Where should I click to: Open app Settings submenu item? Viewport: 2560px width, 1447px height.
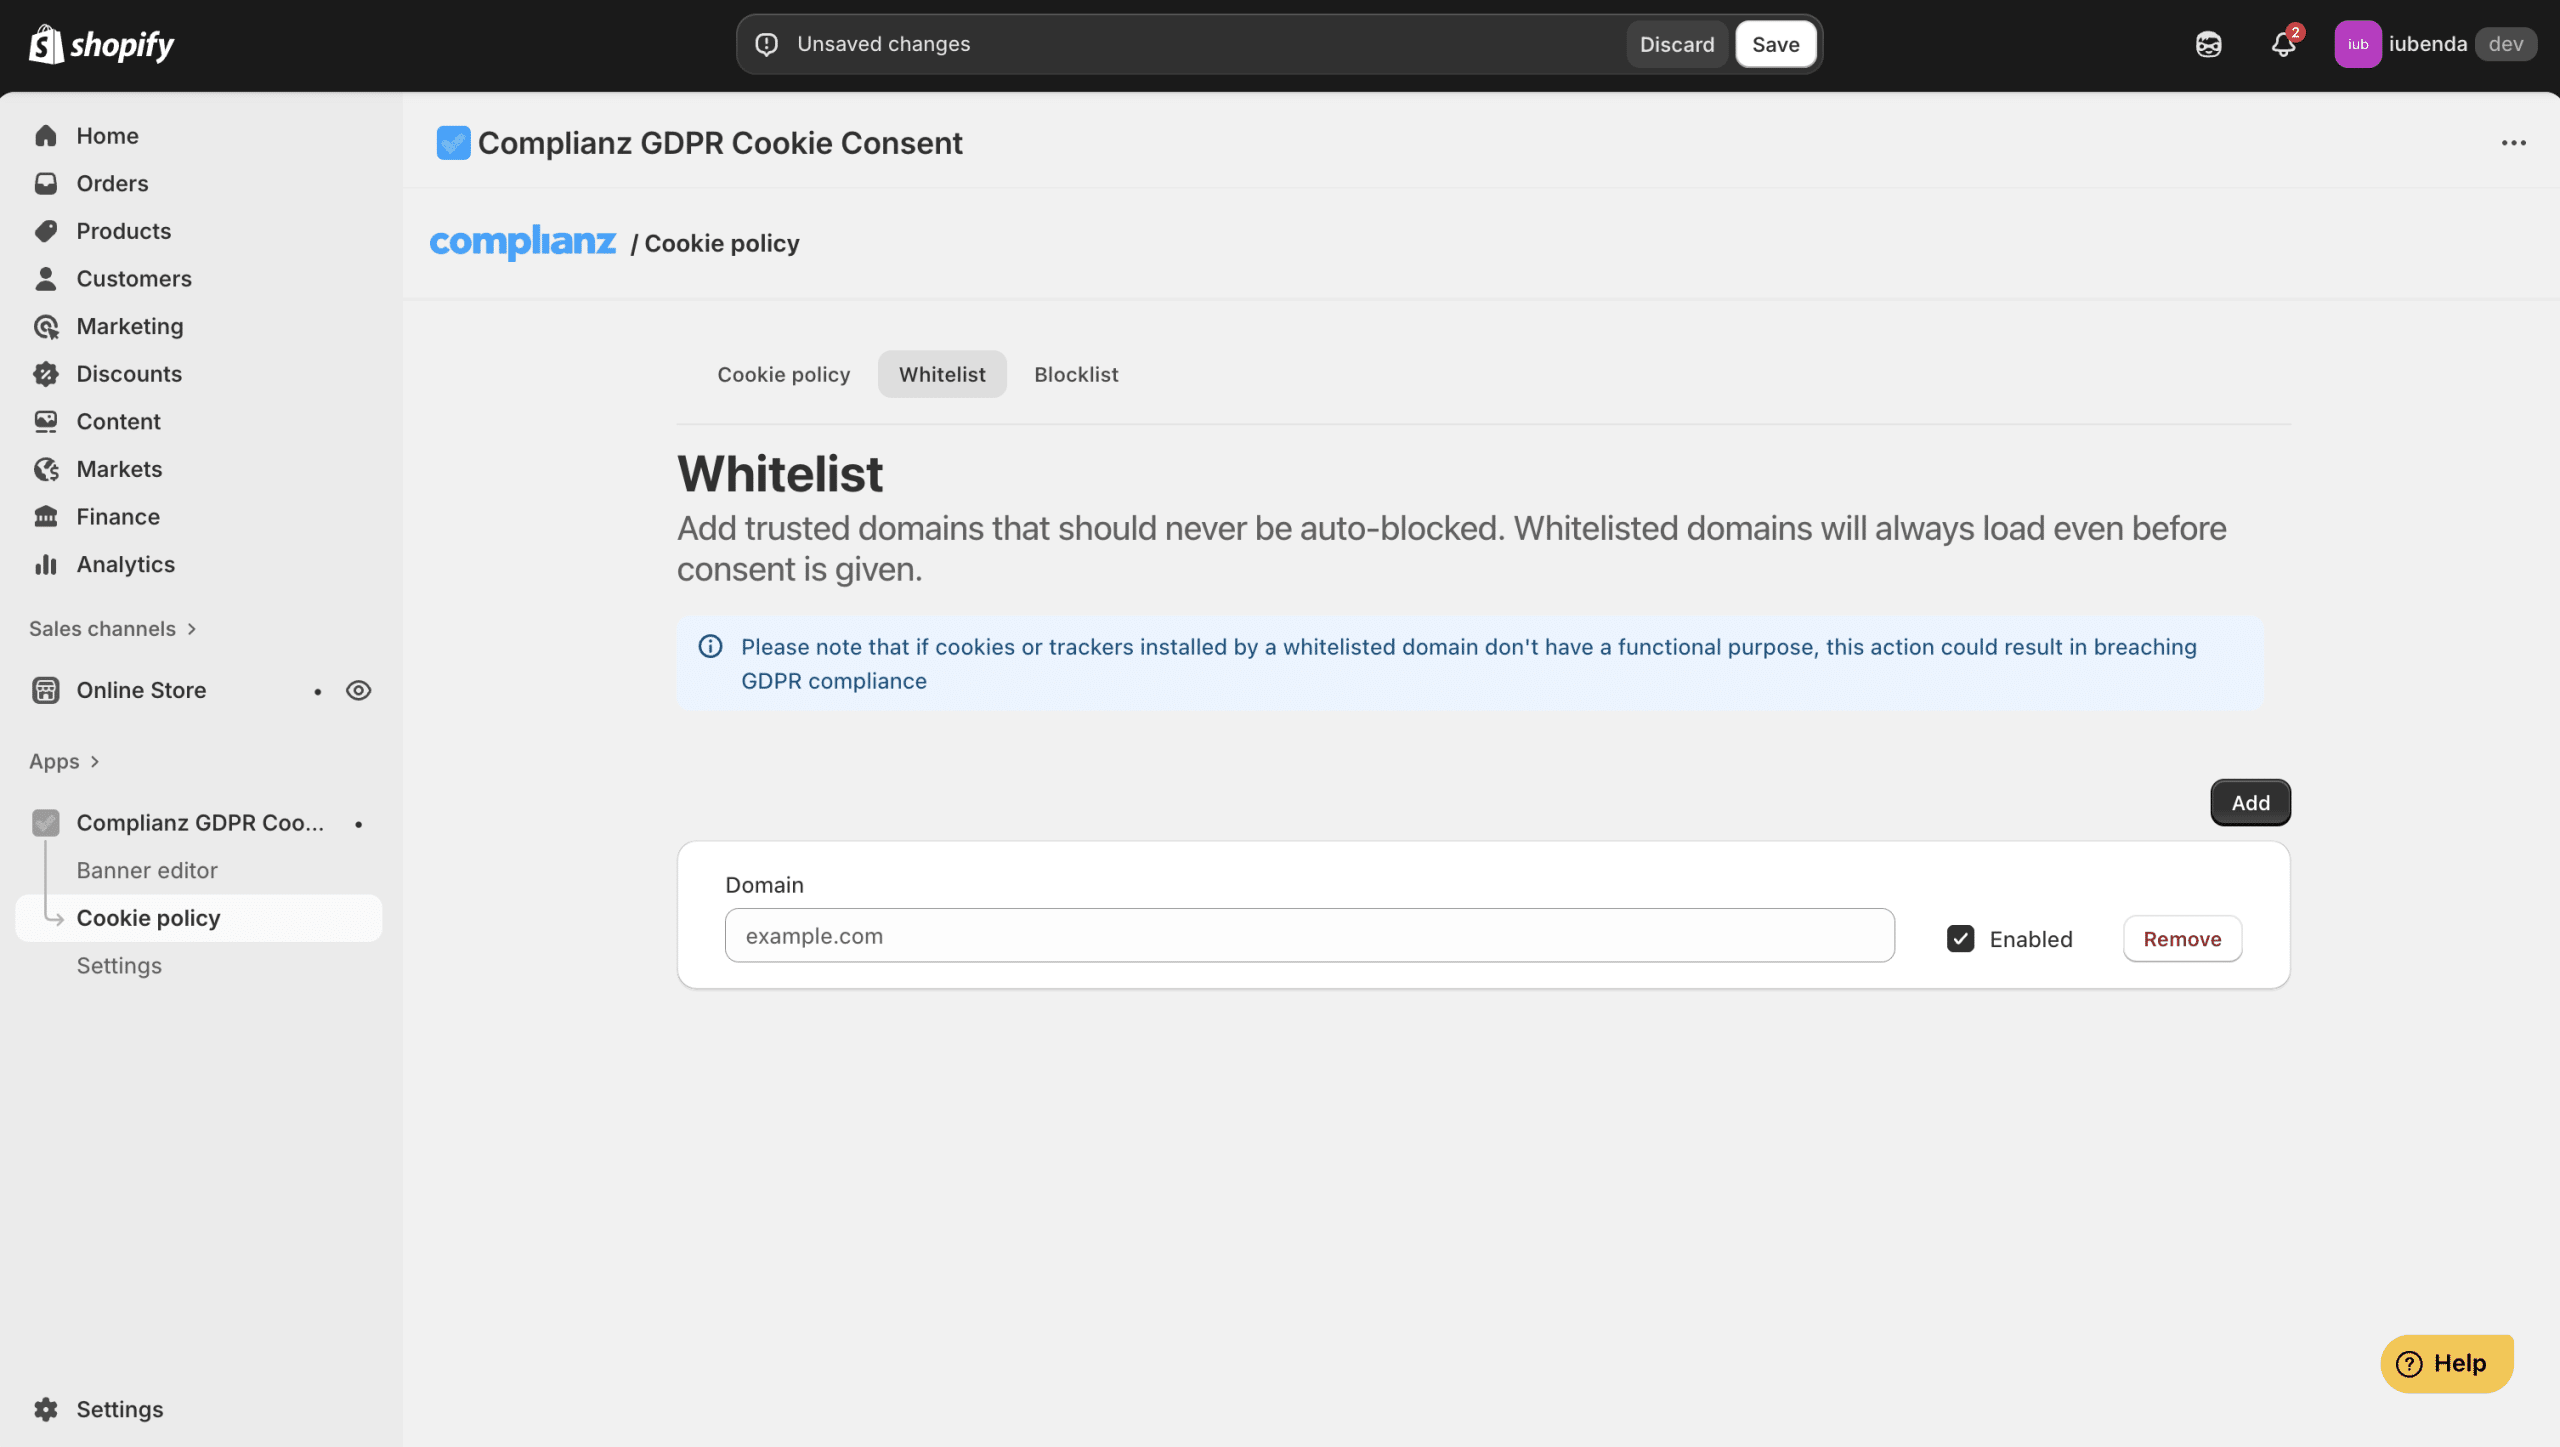coord(119,966)
